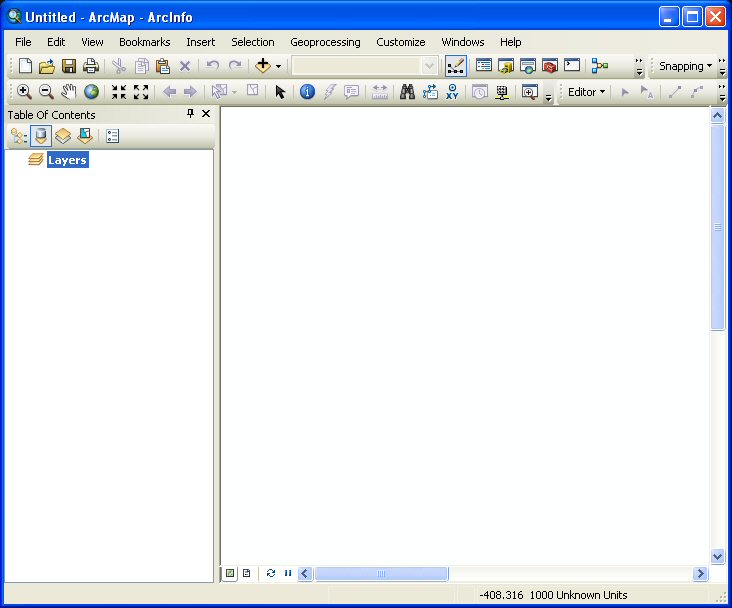
Task: Open the Search window icon
Action: coord(528,65)
